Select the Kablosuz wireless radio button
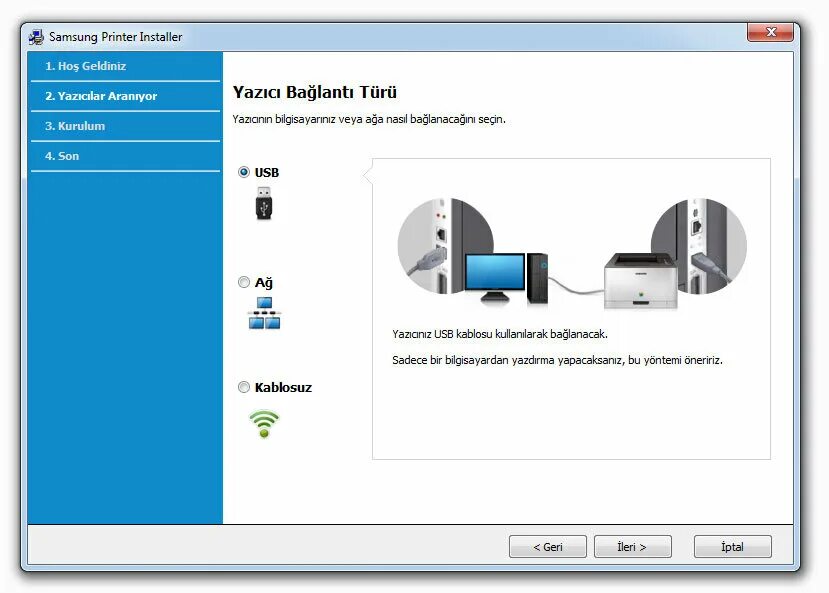The image size is (829, 593). (244, 387)
